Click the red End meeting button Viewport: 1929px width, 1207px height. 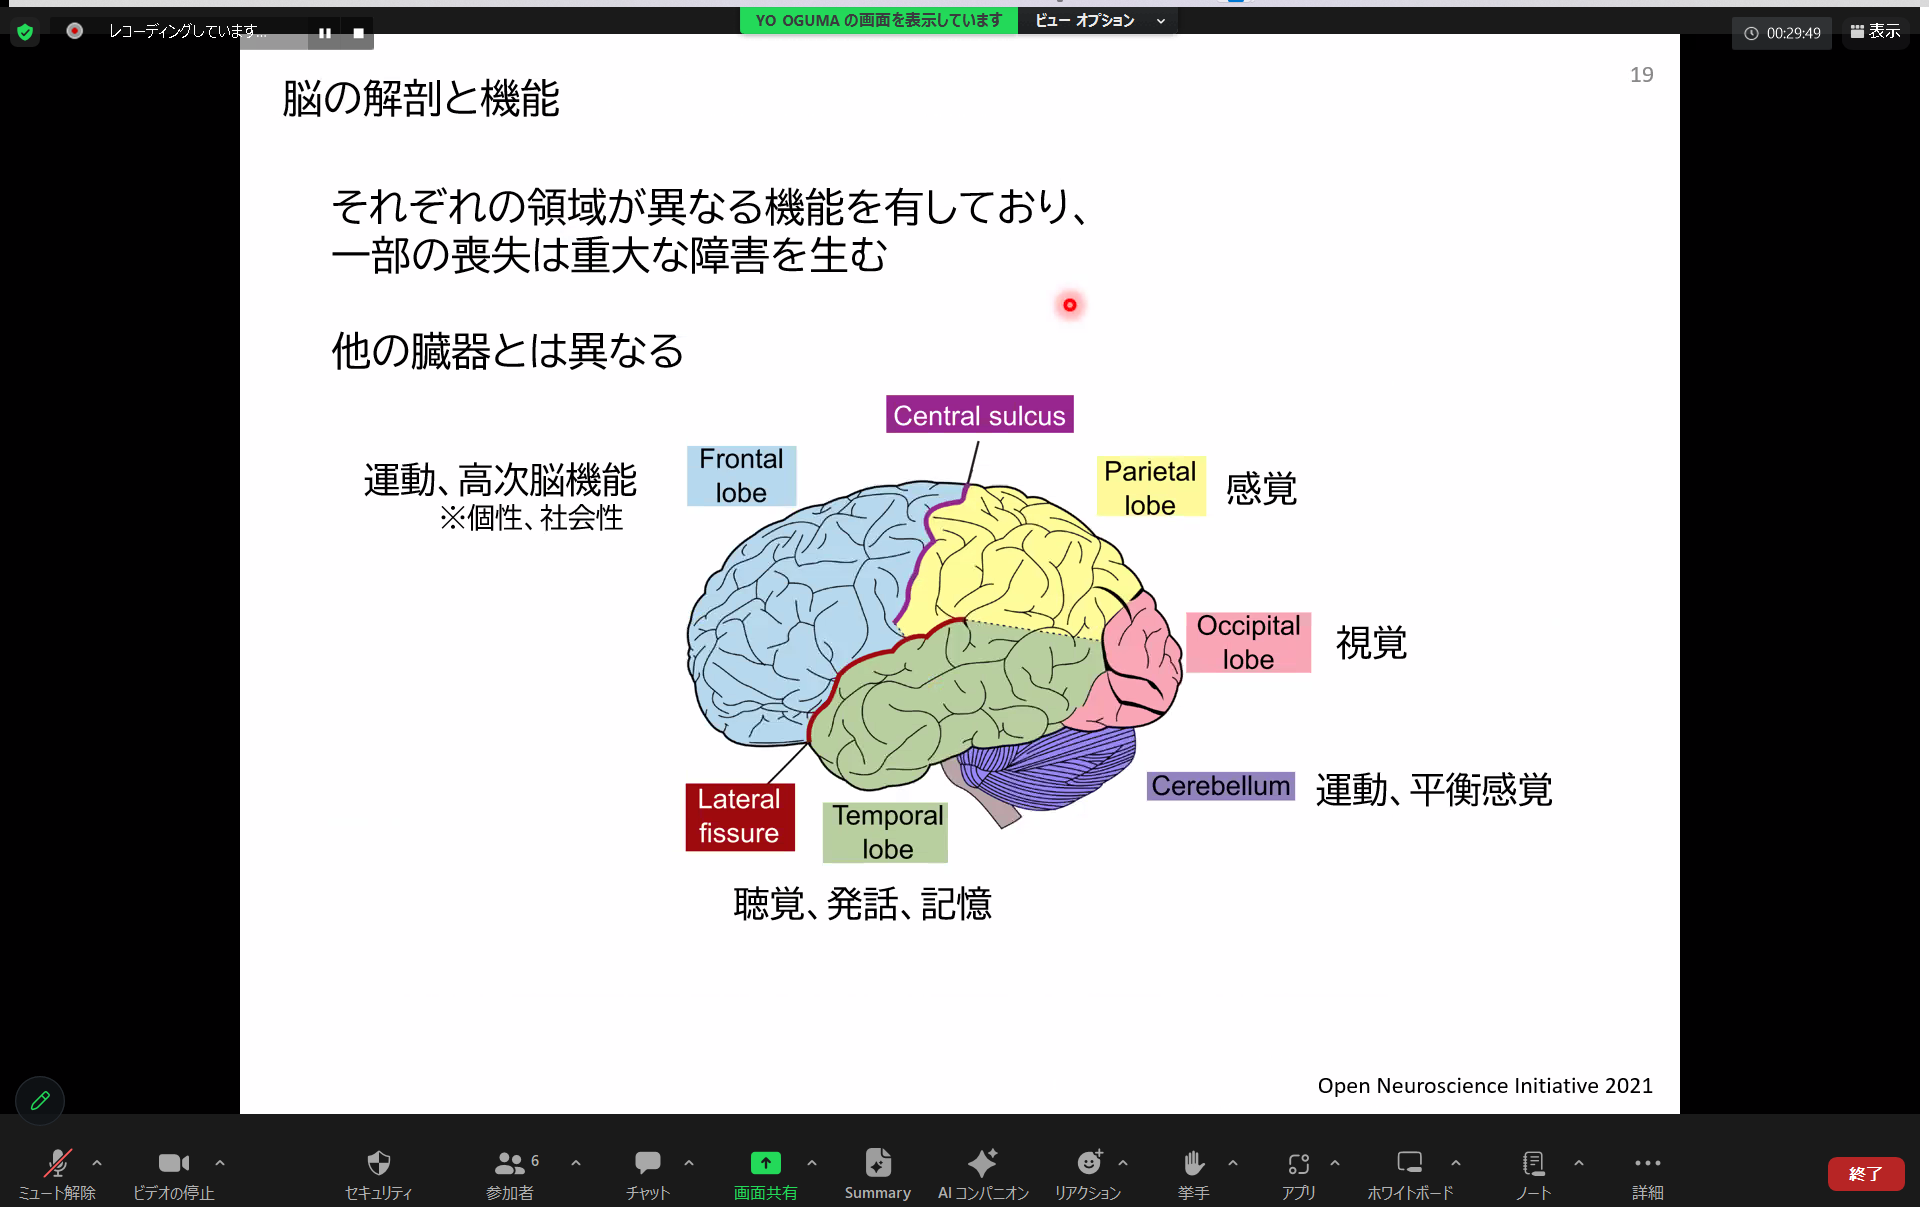pos(1865,1173)
